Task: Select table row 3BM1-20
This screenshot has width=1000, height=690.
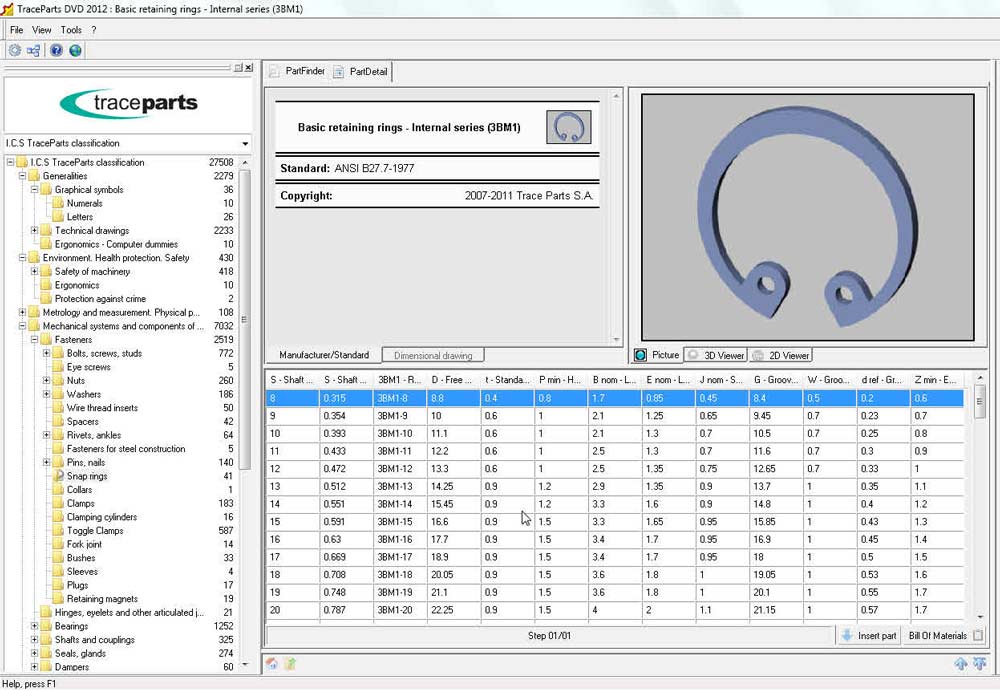Action: [x=615, y=610]
